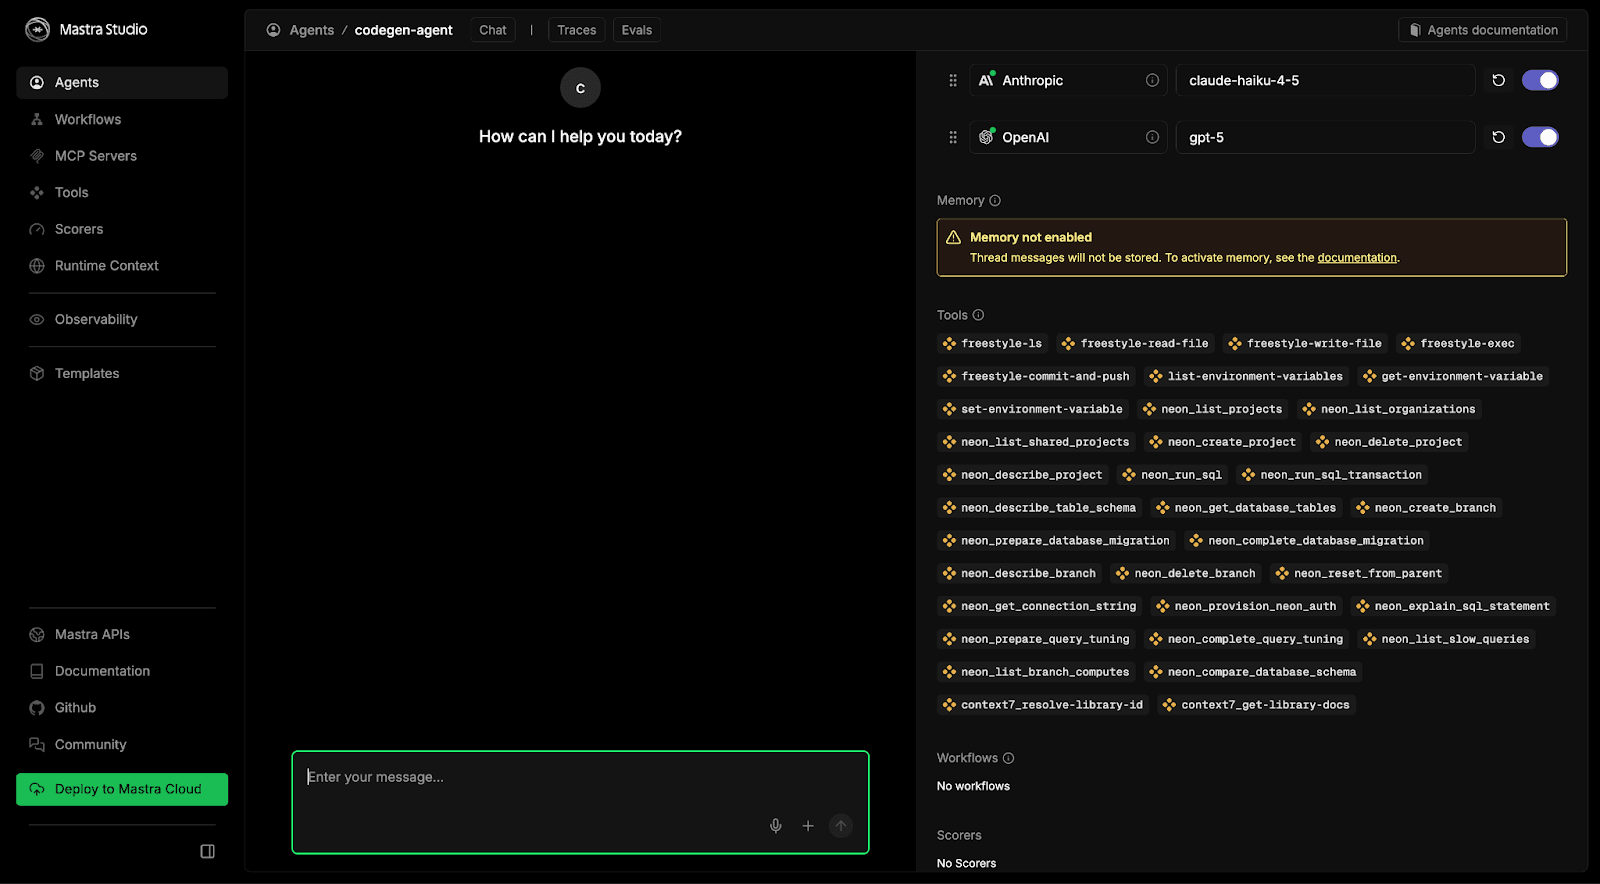Click the plus attachment icon in message box
The image size is (1600, 884).
[x=808, y=825]
